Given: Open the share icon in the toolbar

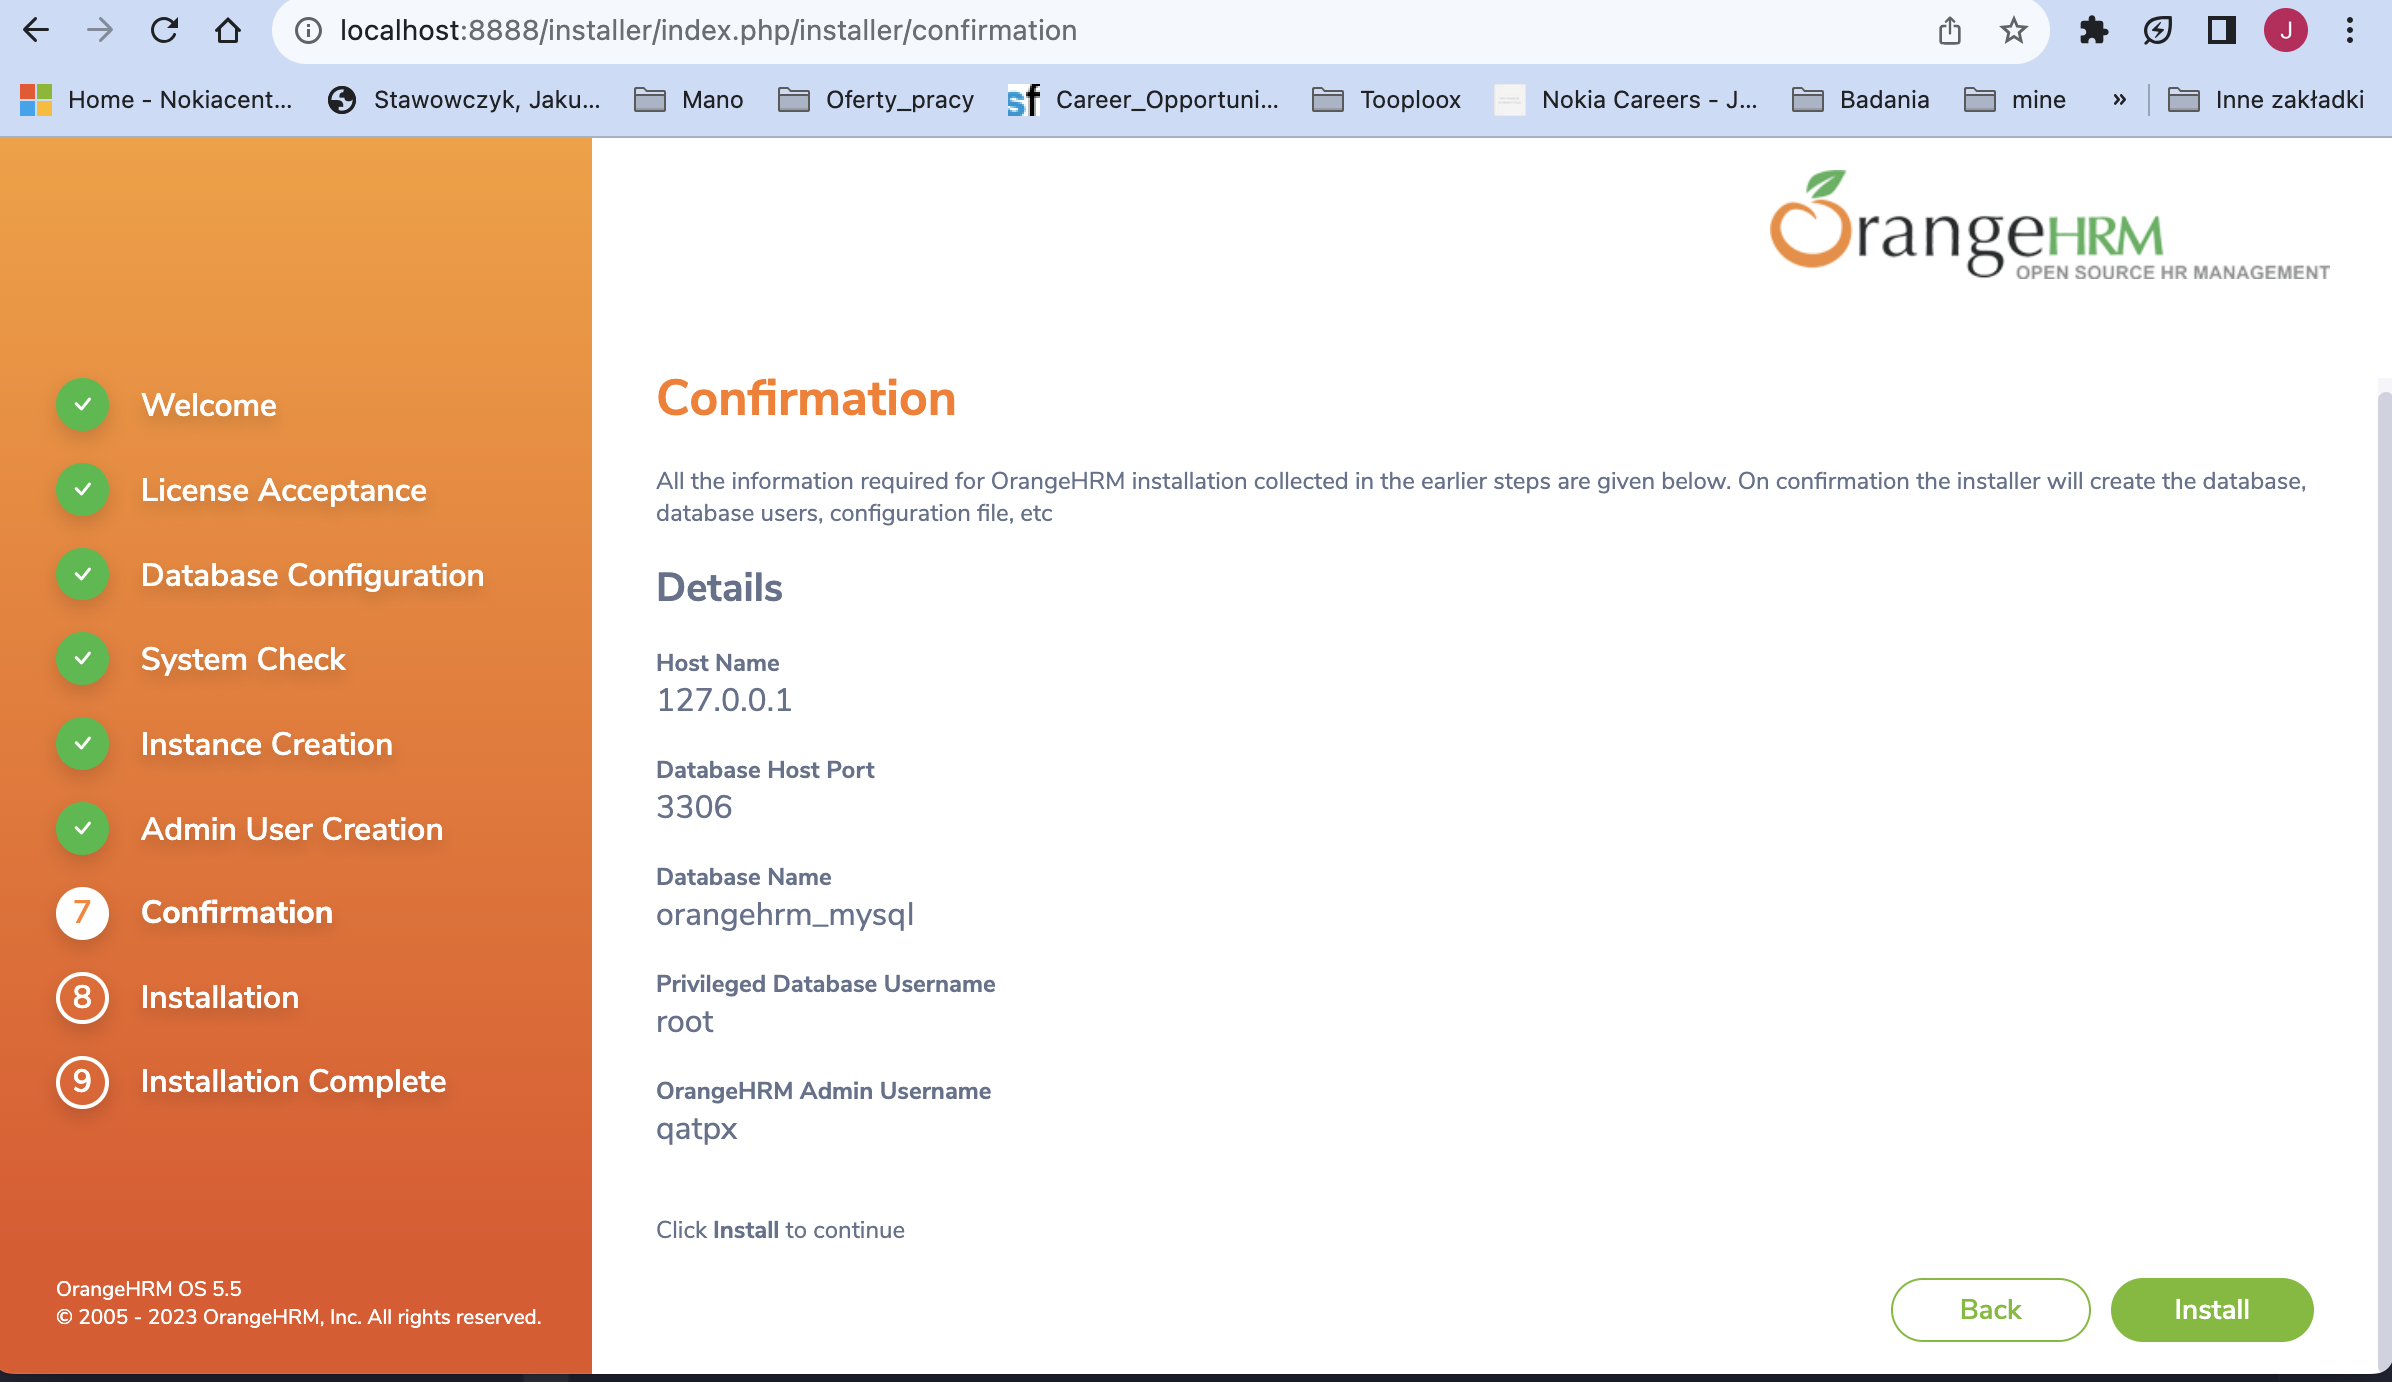Looking at the screenshot, I should (1948, 30).
